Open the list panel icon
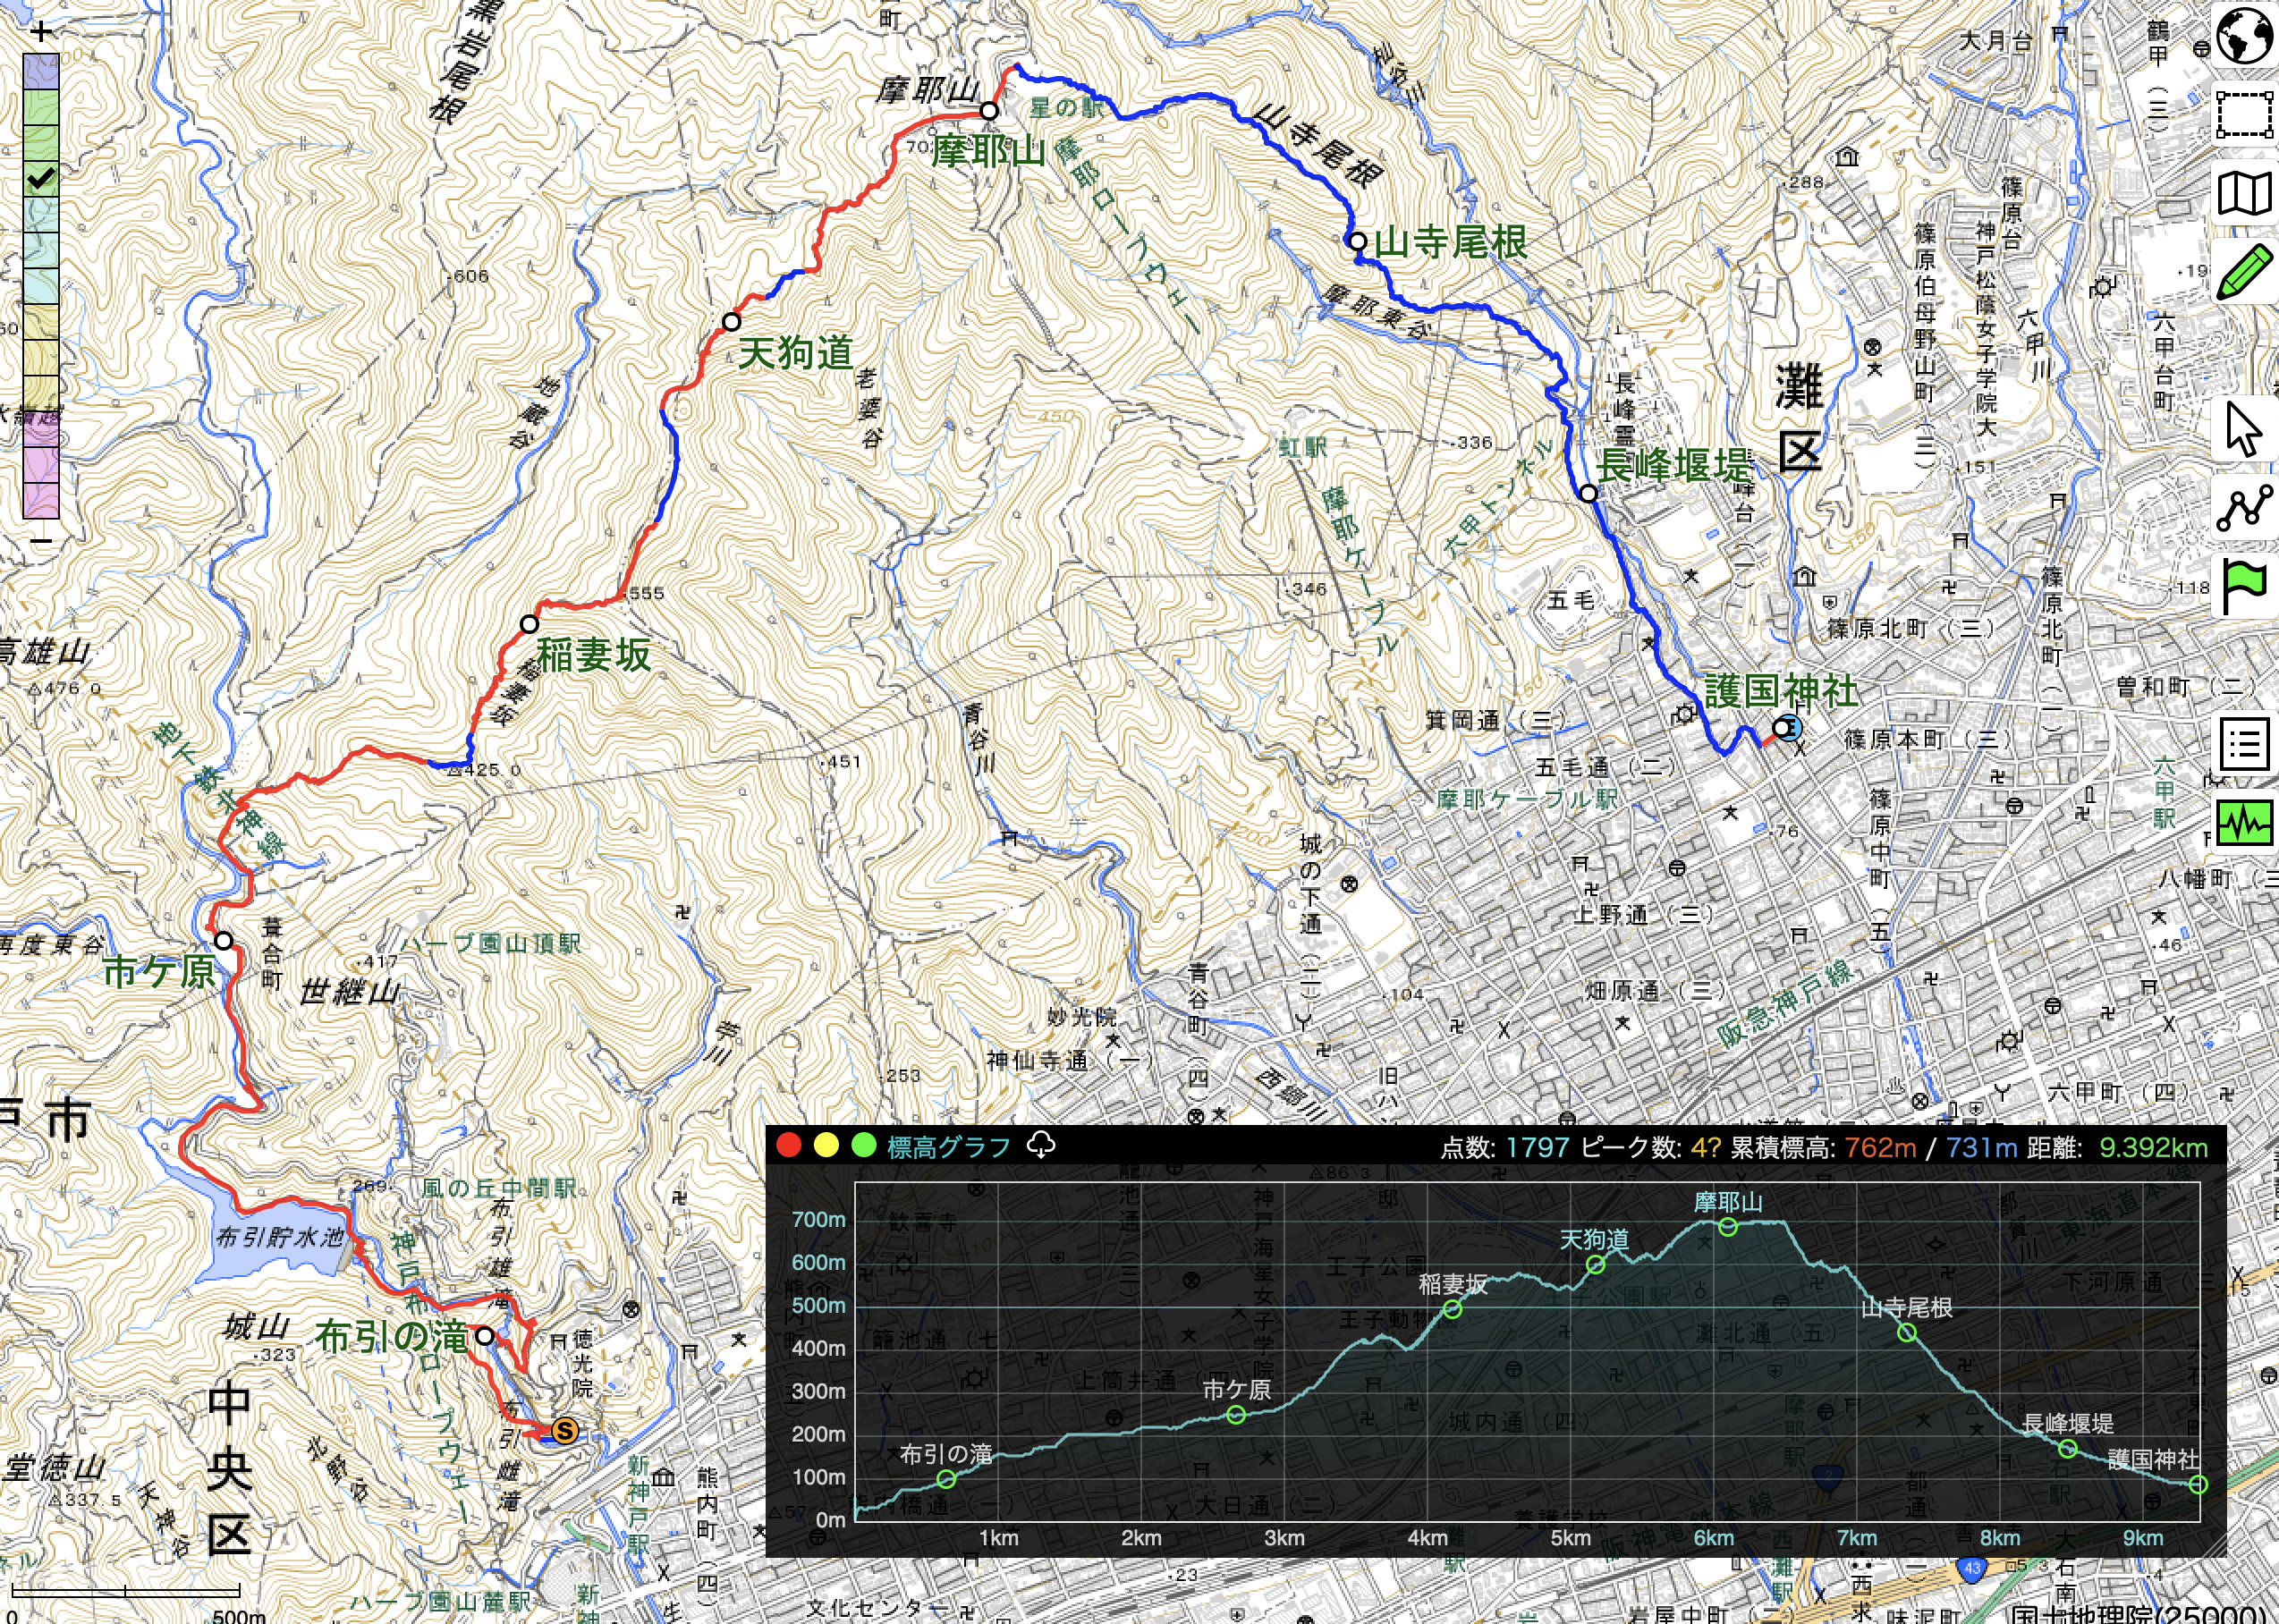Viewport: 2279px width, 1624px height. coord(2244,745)
